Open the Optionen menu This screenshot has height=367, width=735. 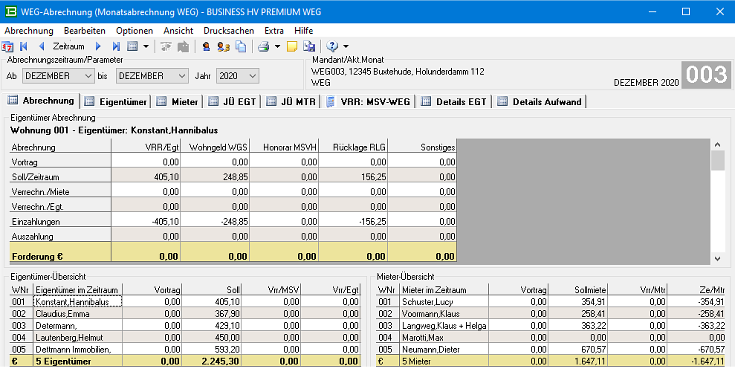(x=135, y=31)
